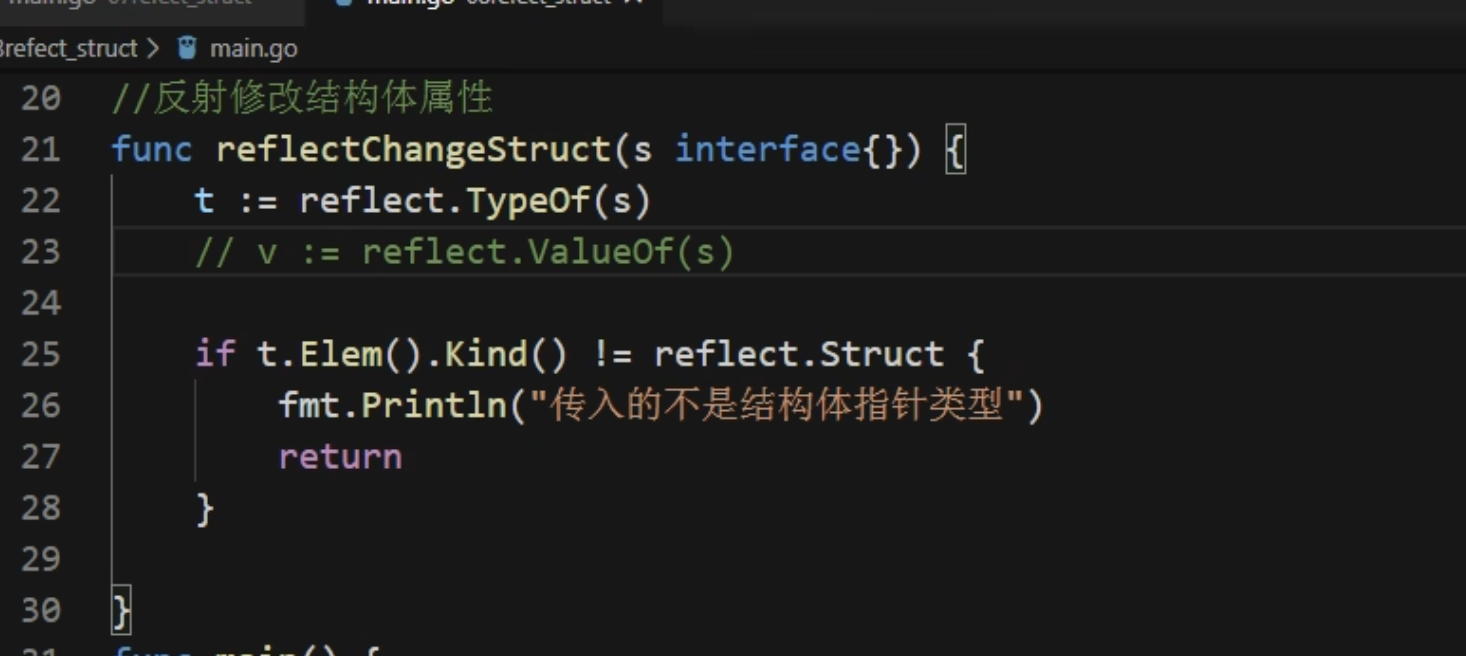Open the refect_struct folder breadcrumb
The image size is (1466, 656).
[x=68, y=48]
